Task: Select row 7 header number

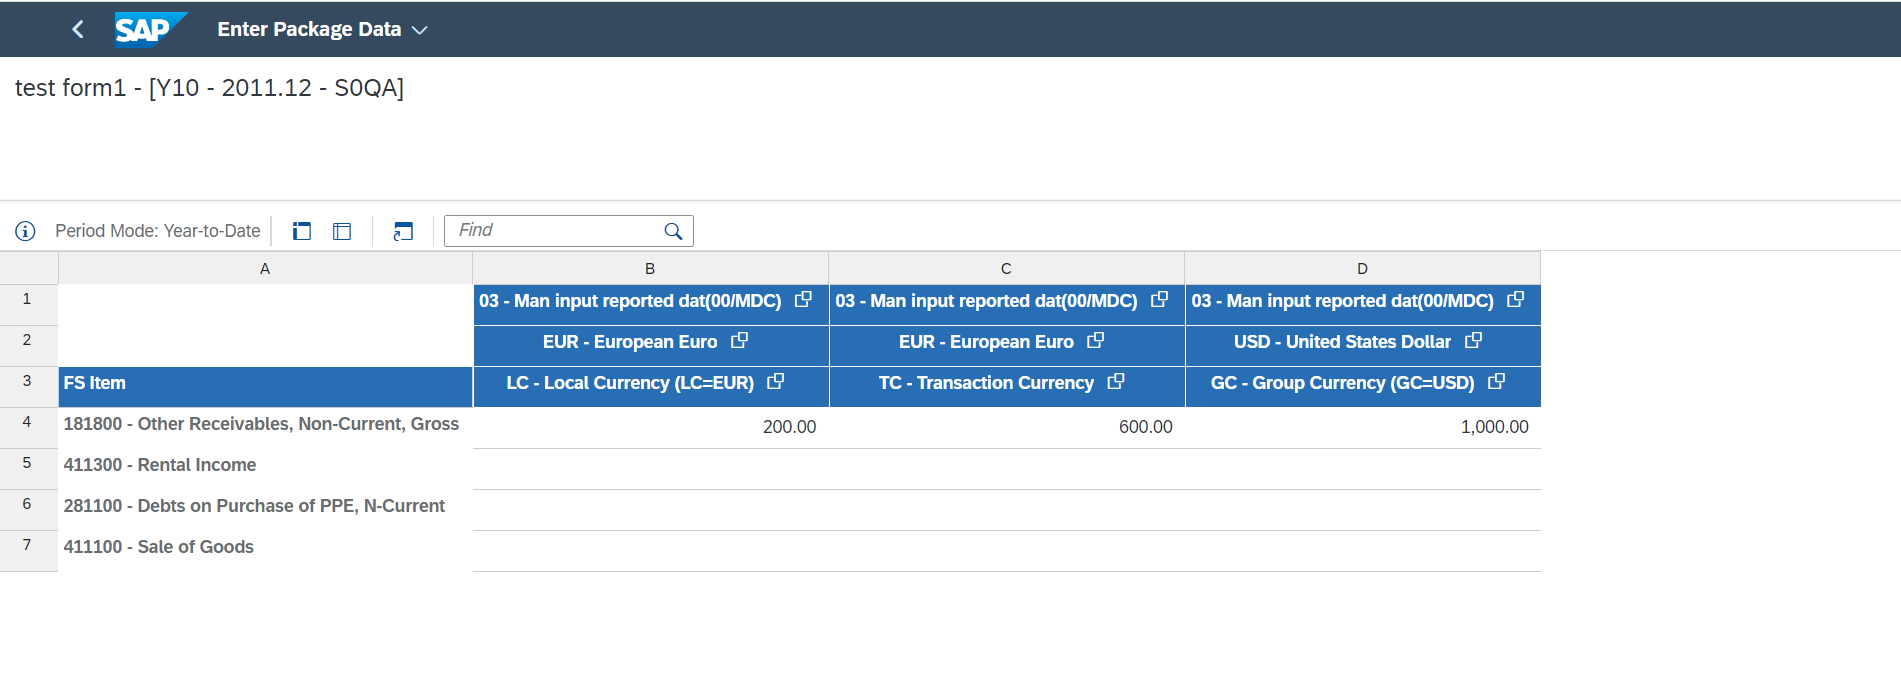Action: 27,545
